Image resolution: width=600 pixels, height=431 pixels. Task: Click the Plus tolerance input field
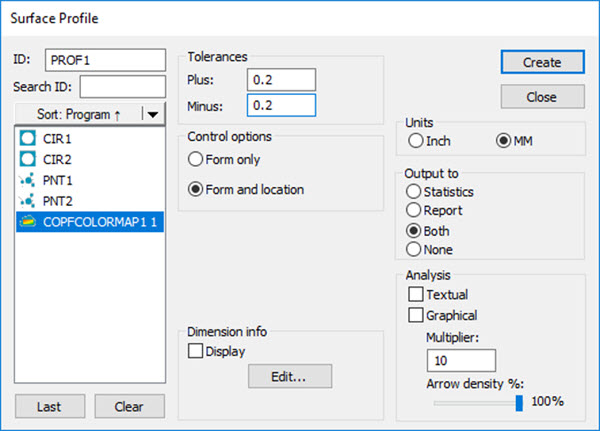point(281,79)
